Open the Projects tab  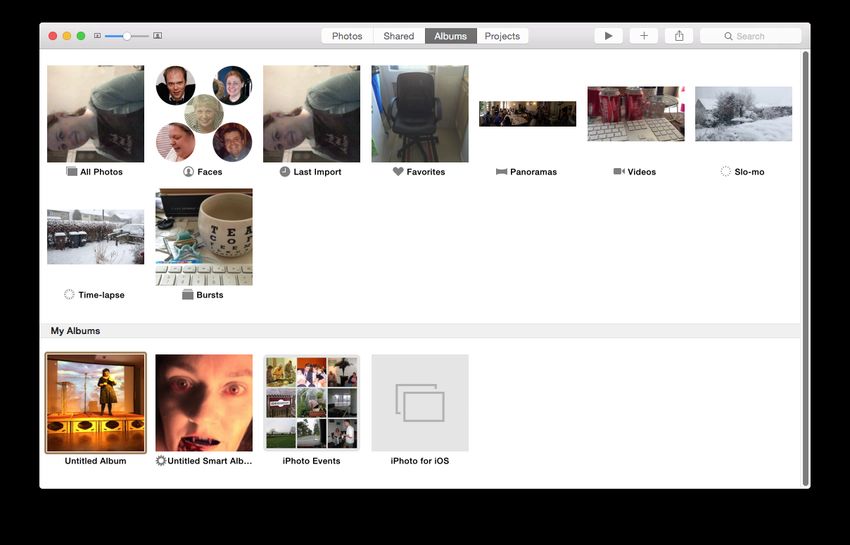(502, 36)
